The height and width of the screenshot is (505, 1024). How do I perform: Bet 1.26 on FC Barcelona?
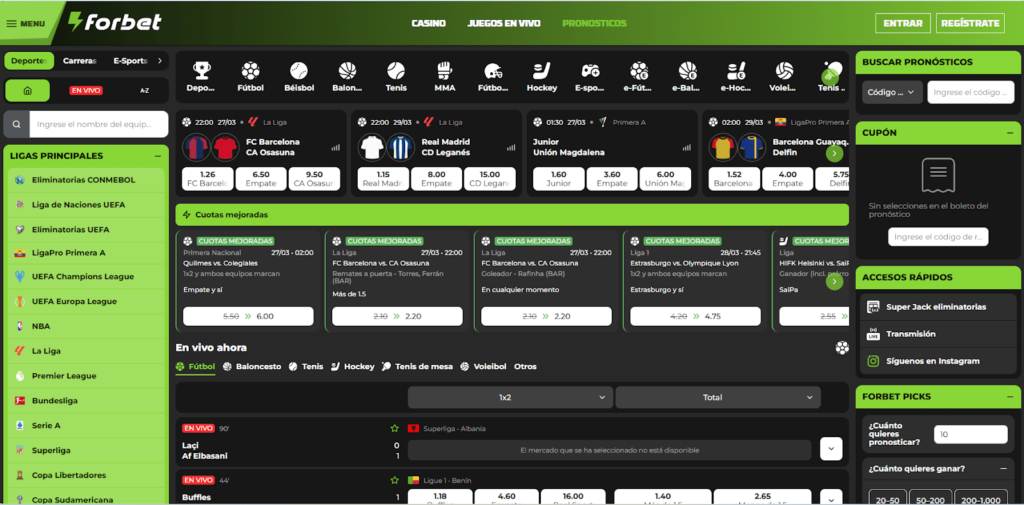208,179
